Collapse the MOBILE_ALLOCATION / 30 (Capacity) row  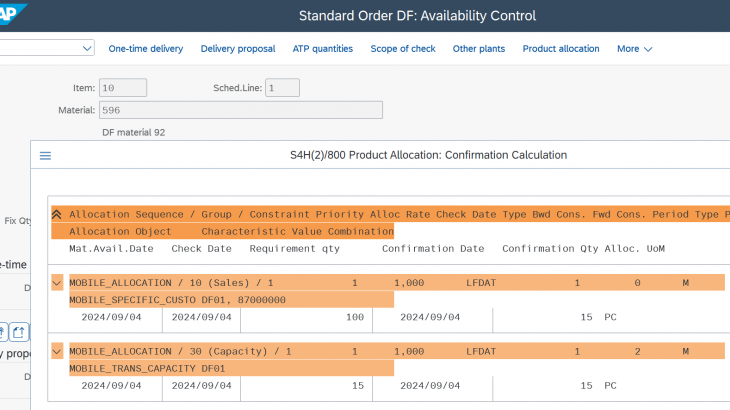(x=57, y=351)
